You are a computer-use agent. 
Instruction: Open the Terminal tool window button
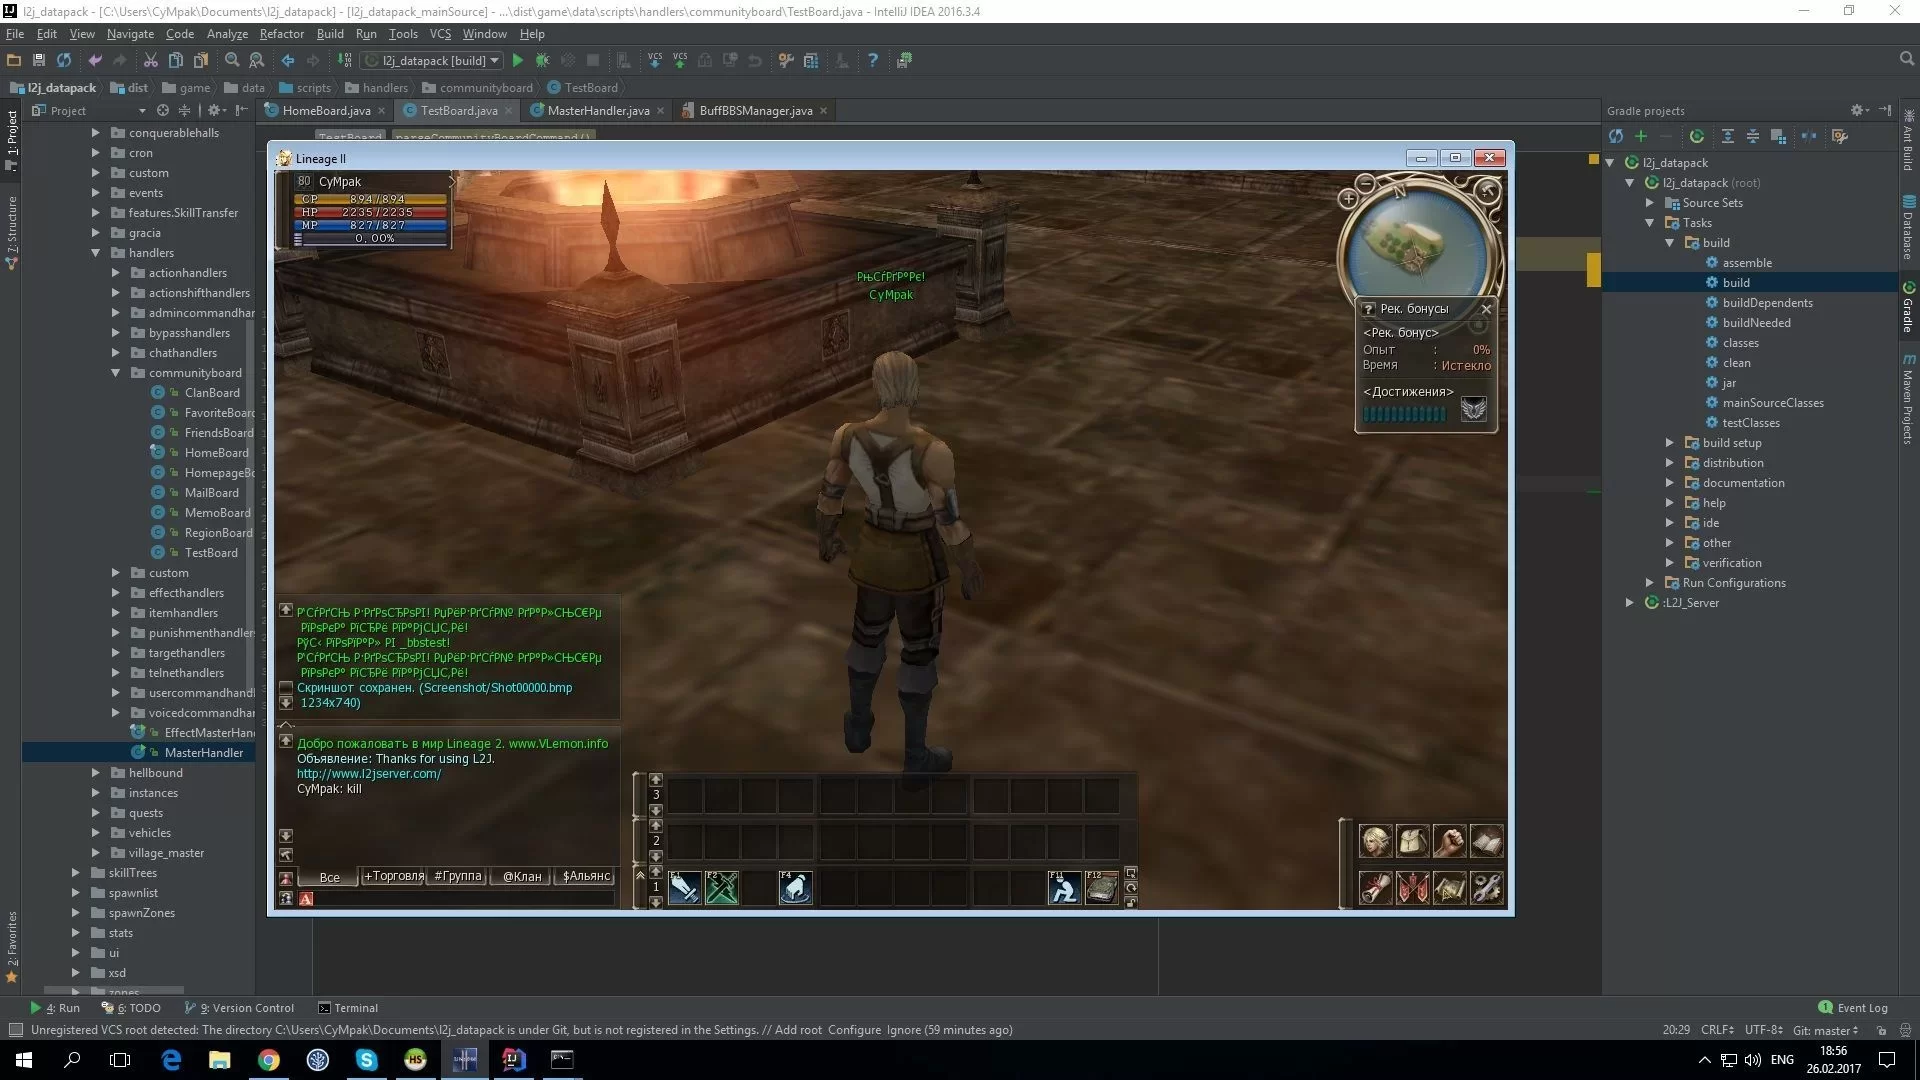pyautogui.click(x=348, y=1008)
